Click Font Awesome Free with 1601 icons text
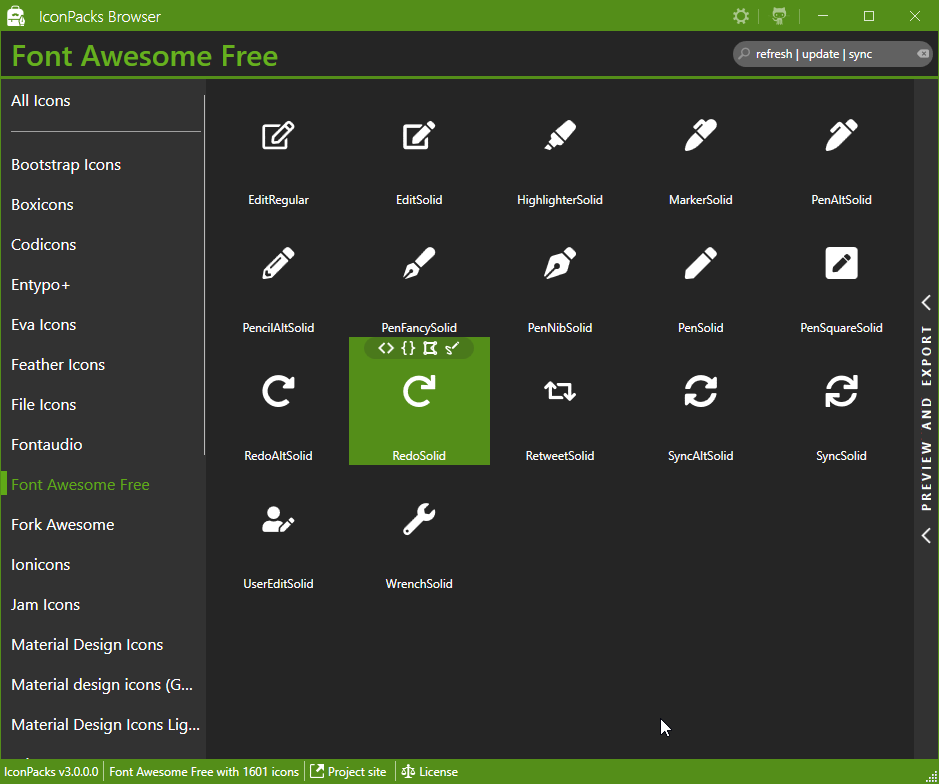 point(204,772)
